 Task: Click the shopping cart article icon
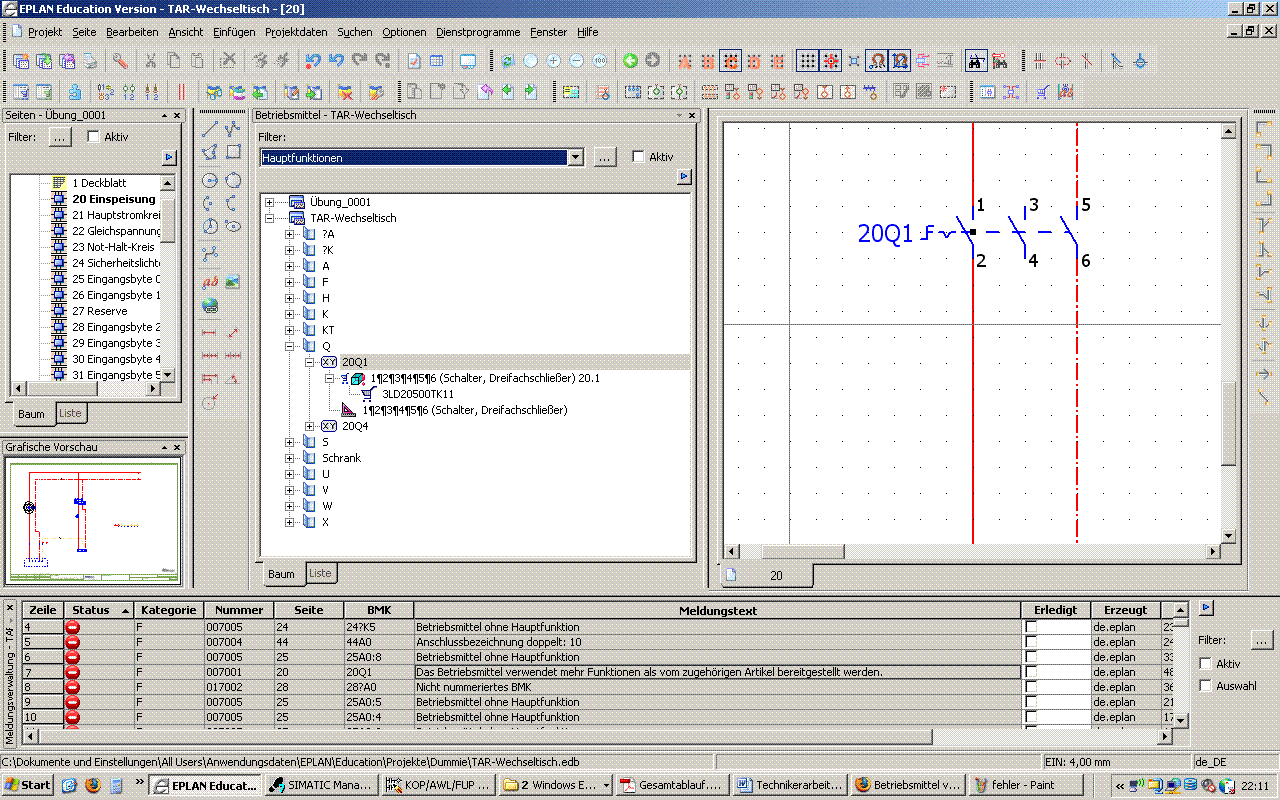point(1043,92)
